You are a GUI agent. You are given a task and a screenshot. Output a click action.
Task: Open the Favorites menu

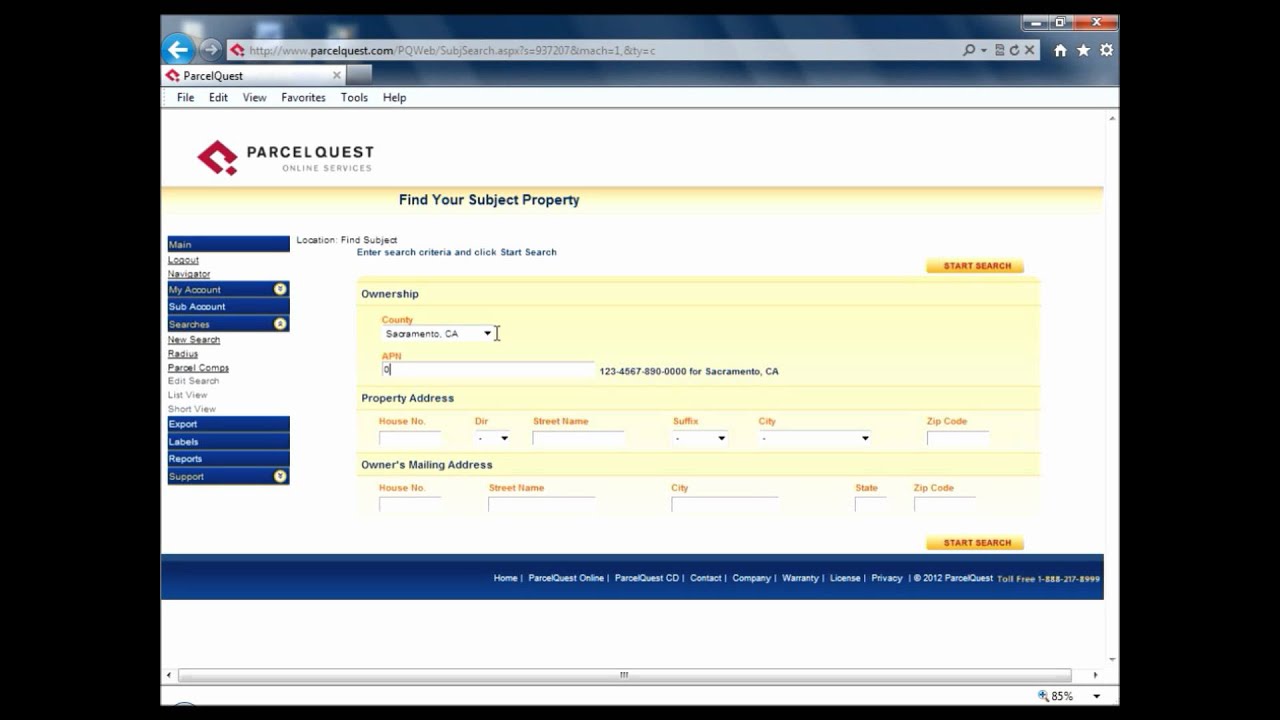[303, 97]
